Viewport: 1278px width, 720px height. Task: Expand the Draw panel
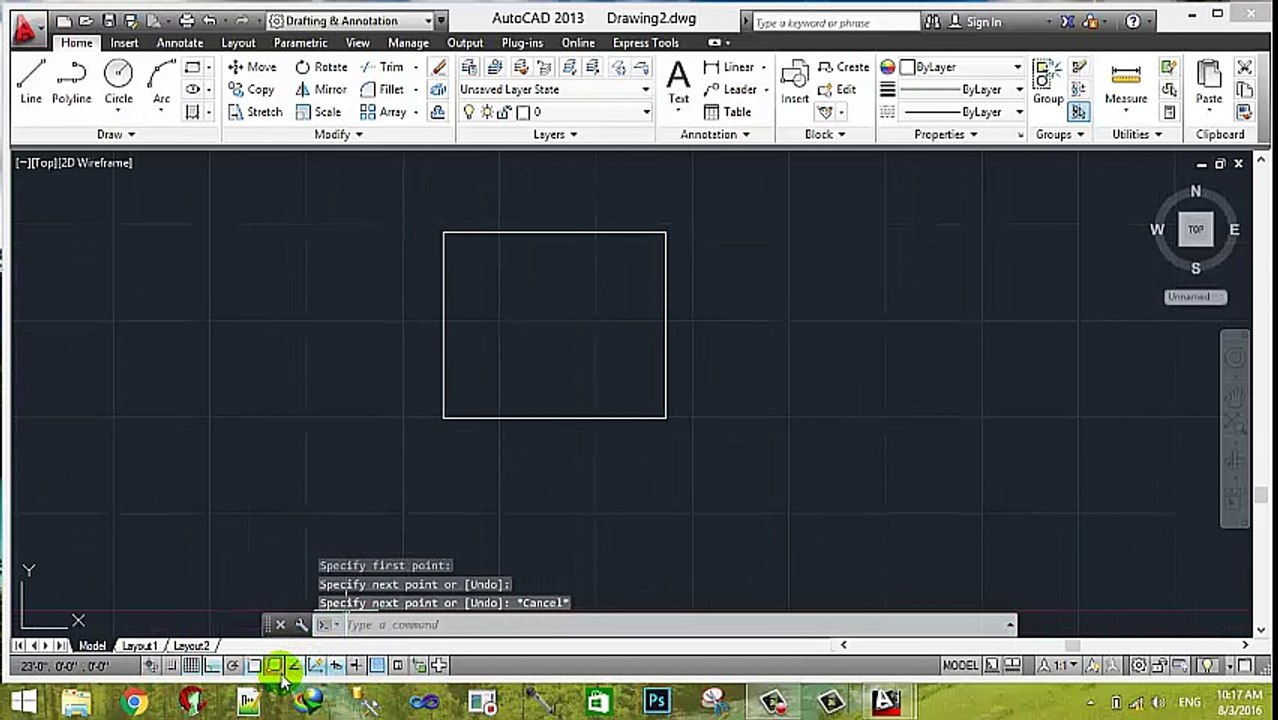click(116, 135)
